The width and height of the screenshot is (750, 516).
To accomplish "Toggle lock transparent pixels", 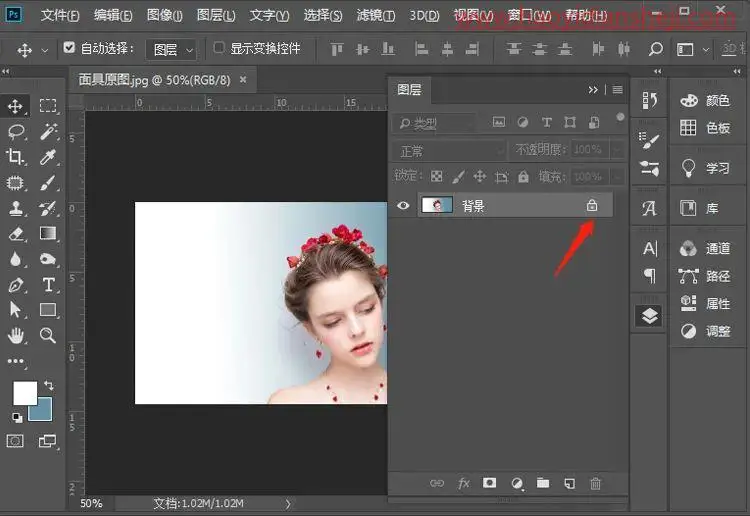I will point(436,176).
